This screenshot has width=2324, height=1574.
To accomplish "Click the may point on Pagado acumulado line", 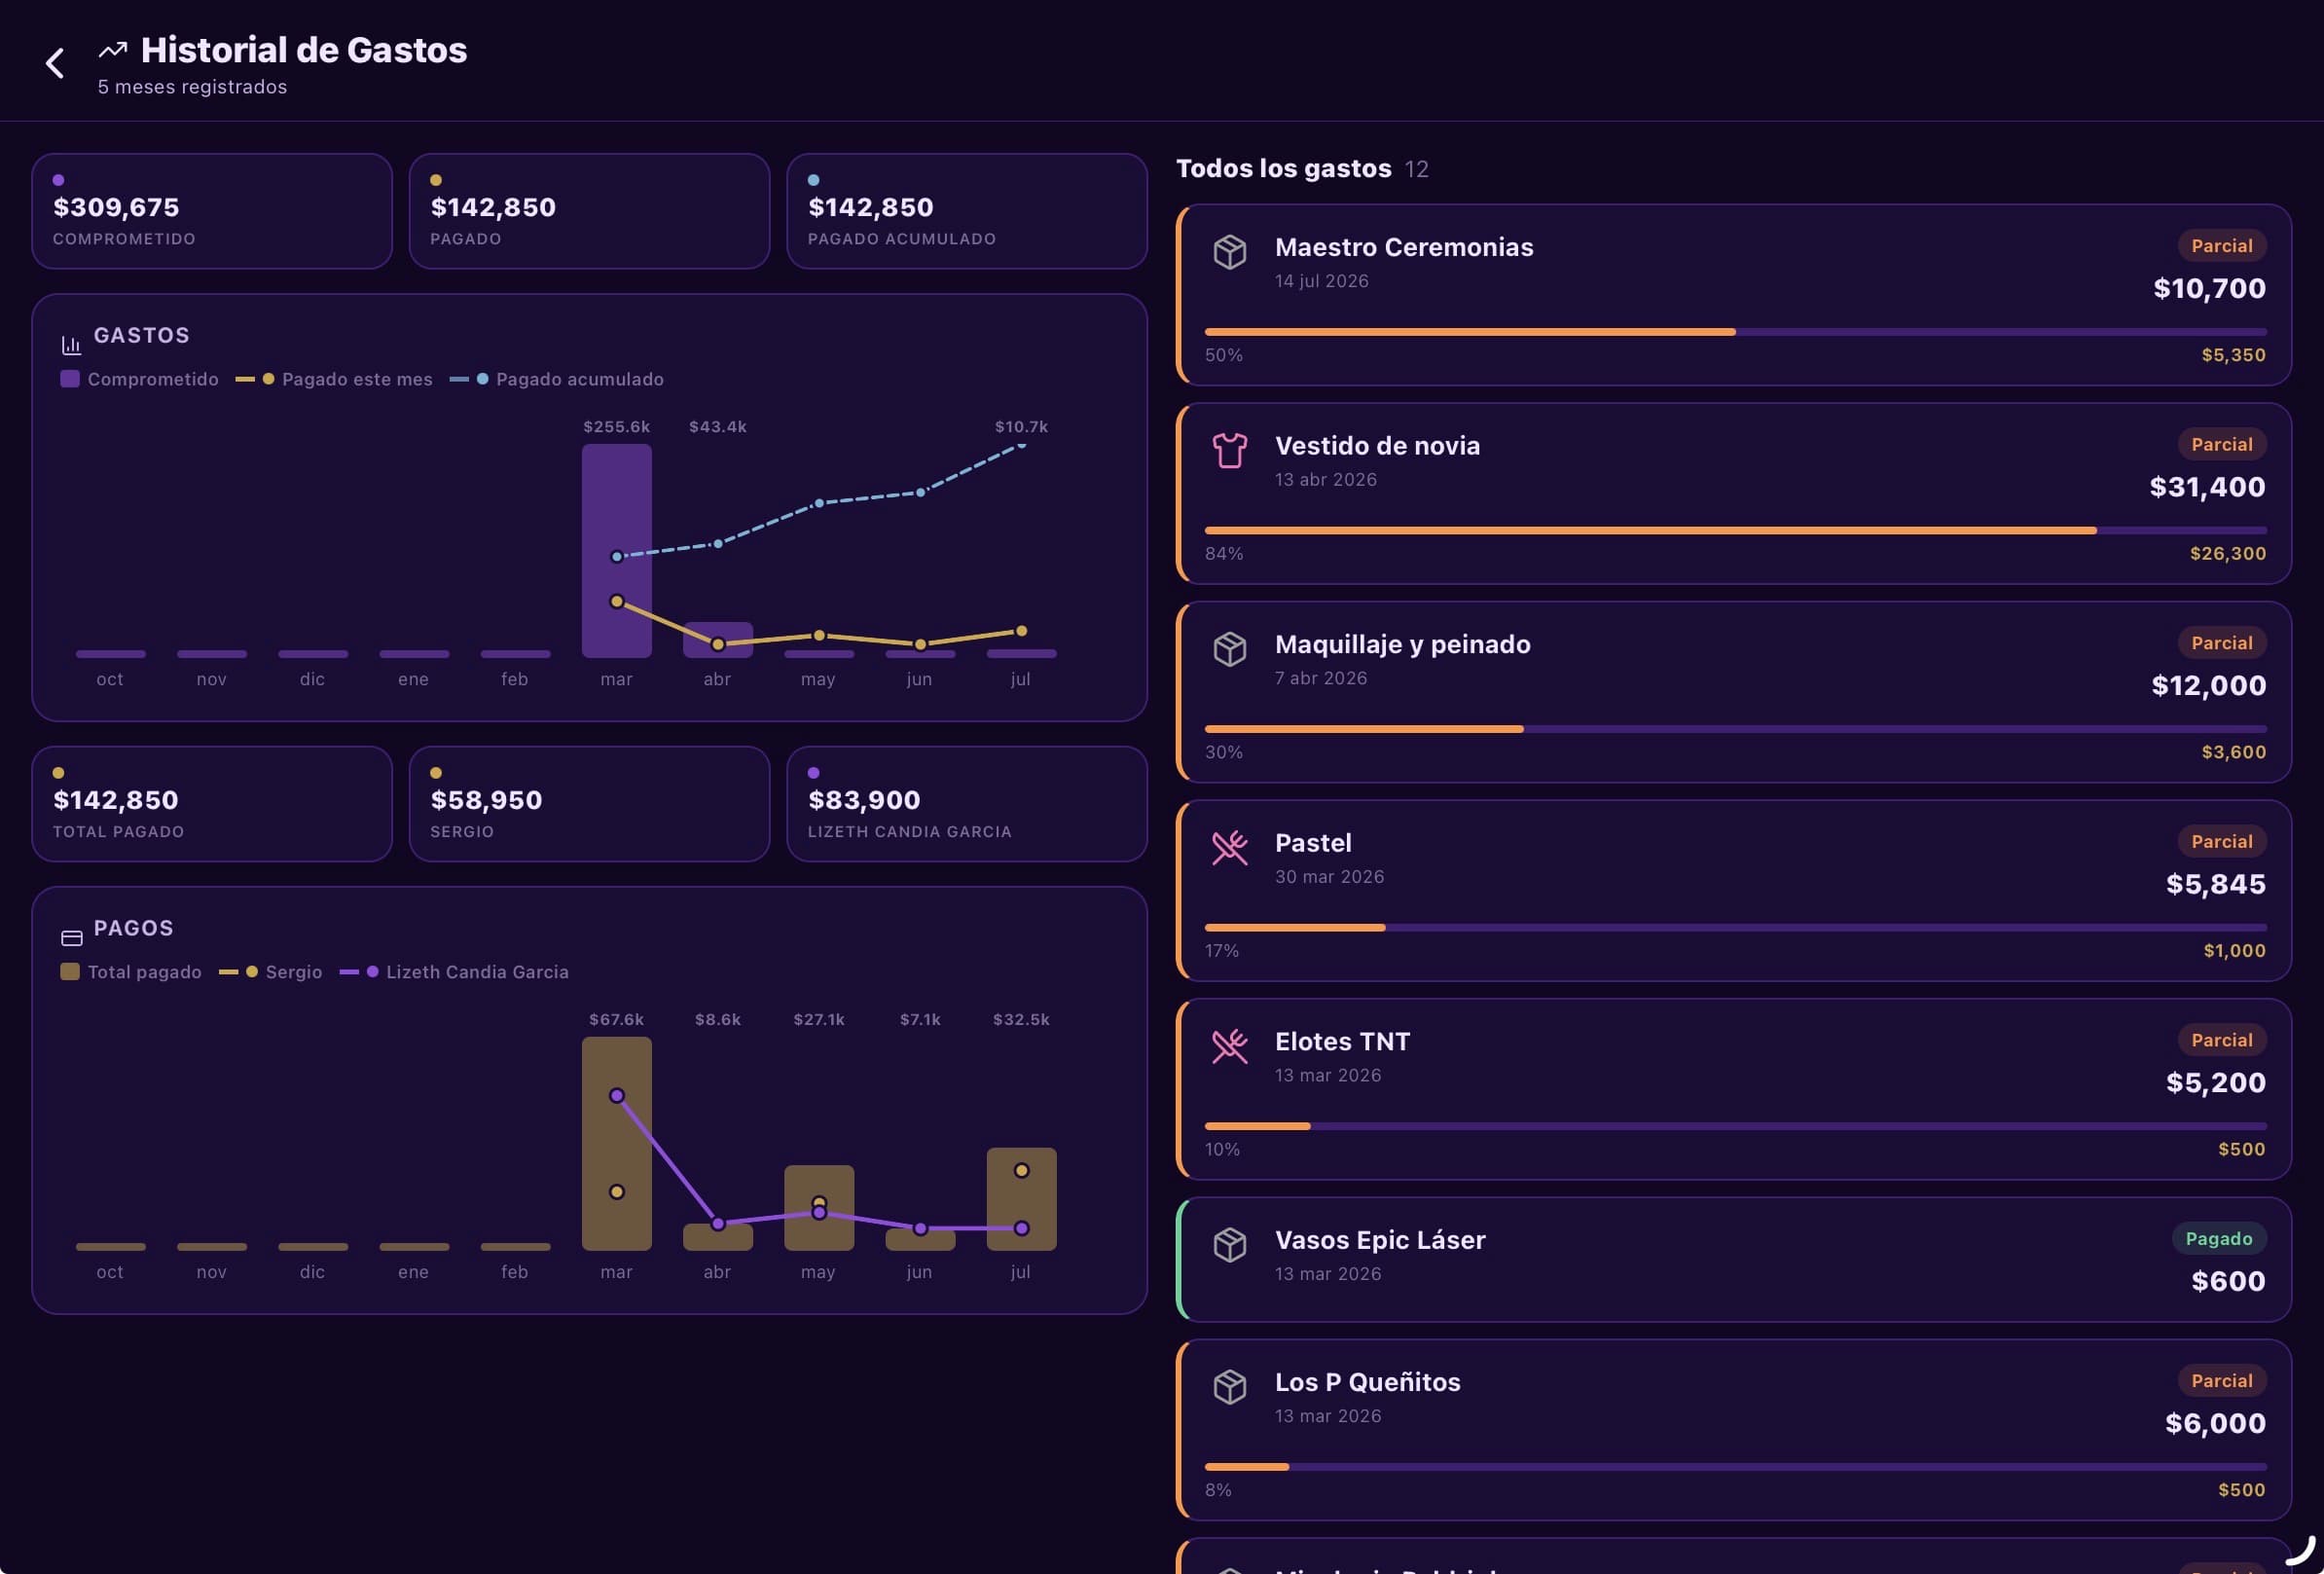I will point(819,503).
